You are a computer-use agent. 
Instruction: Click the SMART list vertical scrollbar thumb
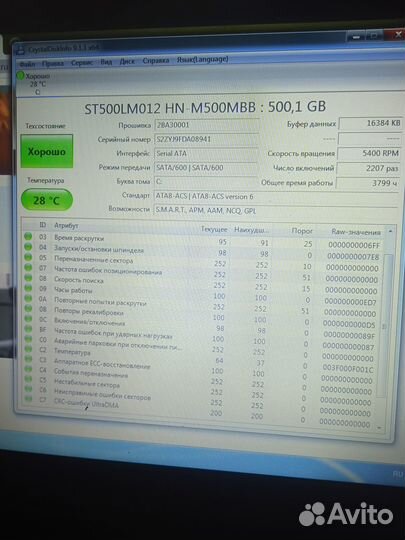[x=385, y=326]
